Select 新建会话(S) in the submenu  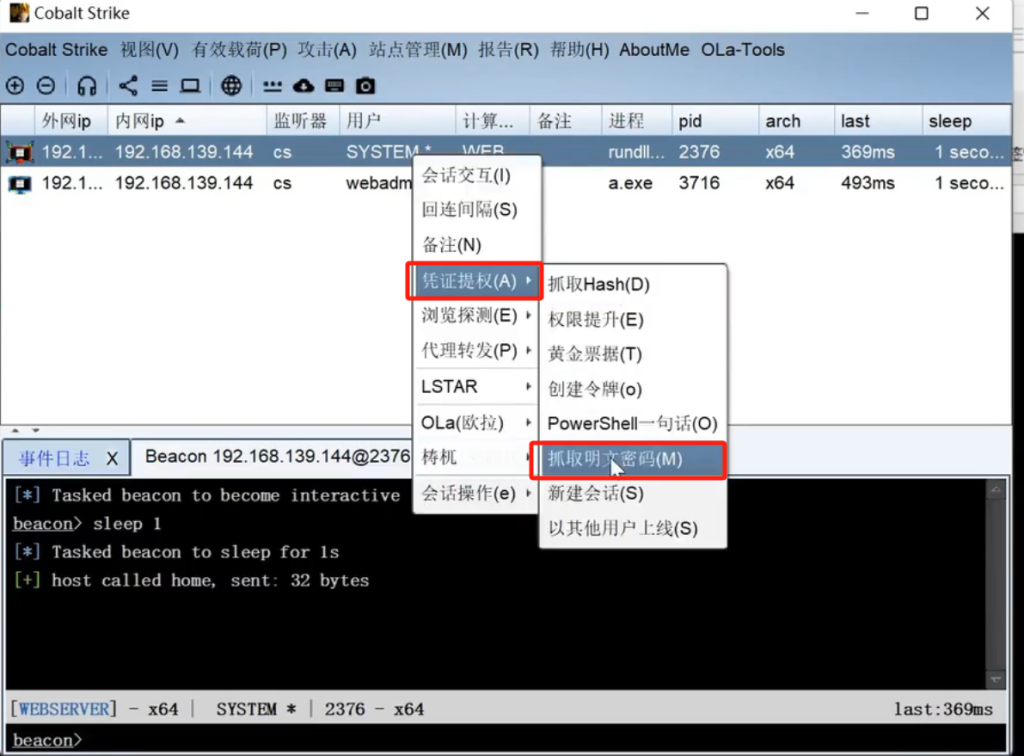[x=632, y=494]
